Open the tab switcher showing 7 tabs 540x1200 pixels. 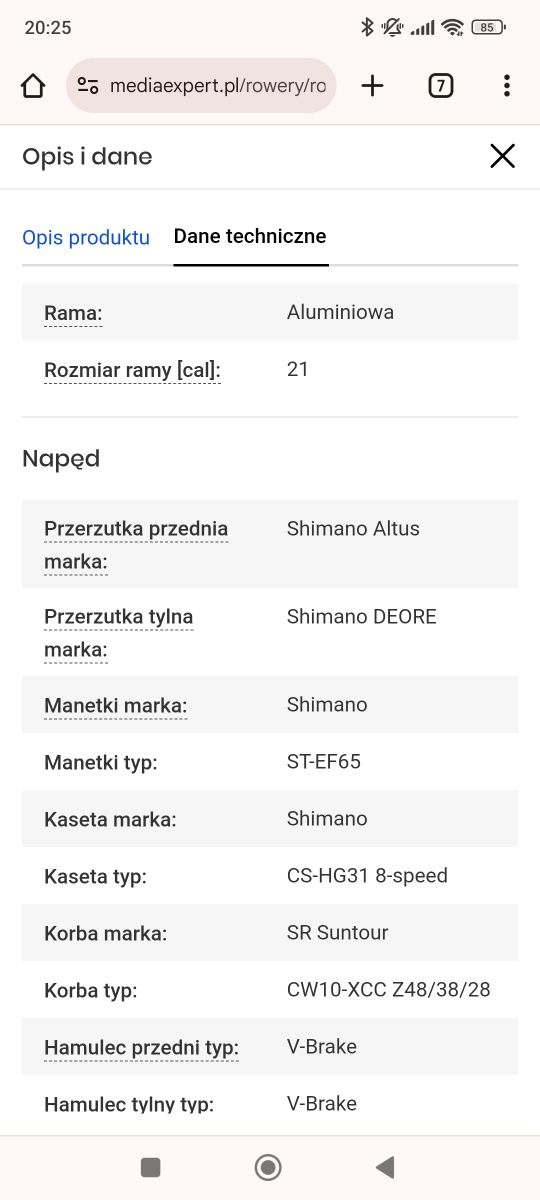(440, 86)
